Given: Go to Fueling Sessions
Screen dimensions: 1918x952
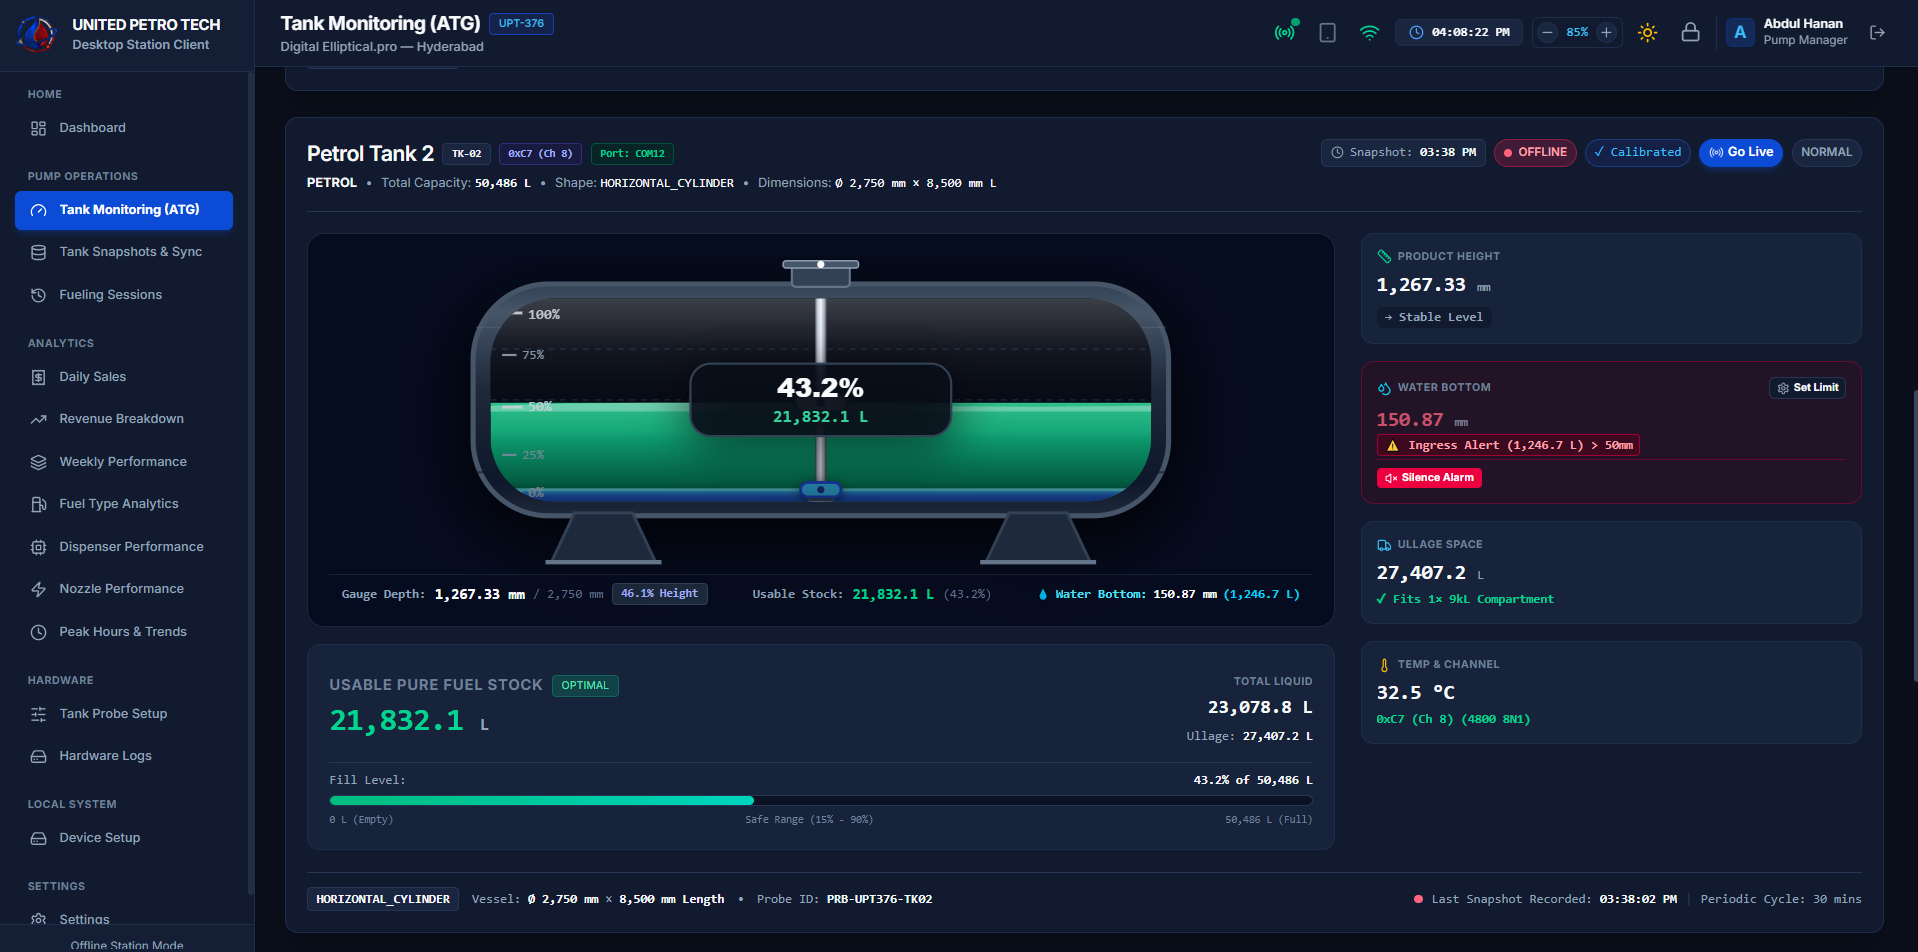Looking at the screenshot, I should click(x=124, y=295).
